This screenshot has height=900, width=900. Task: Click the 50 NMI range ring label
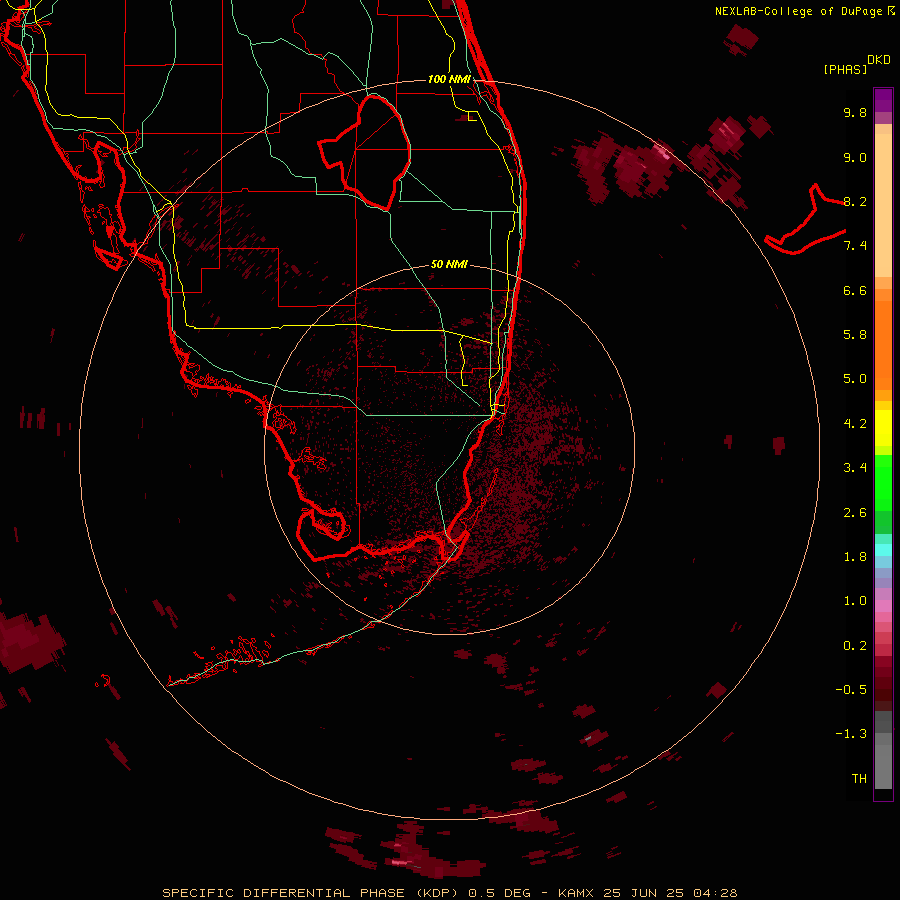click(x=449, y=264)
